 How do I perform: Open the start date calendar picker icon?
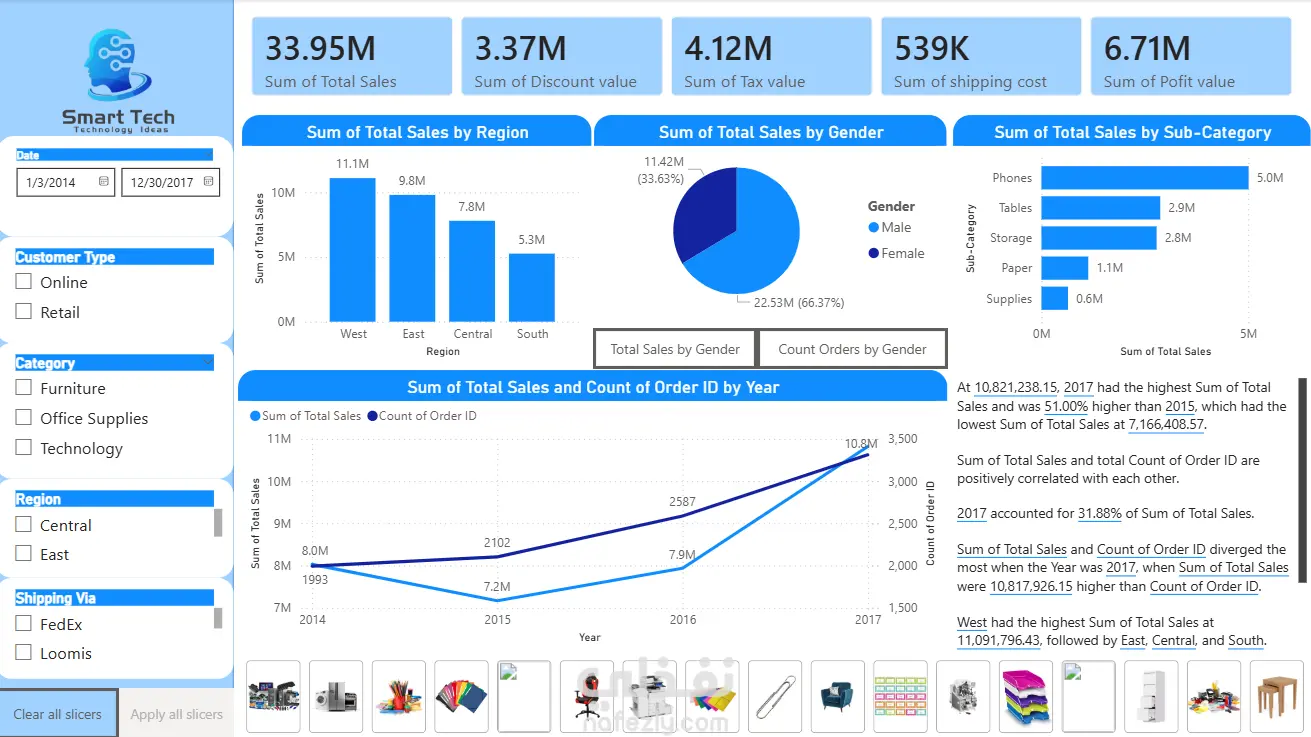(104, 182)
